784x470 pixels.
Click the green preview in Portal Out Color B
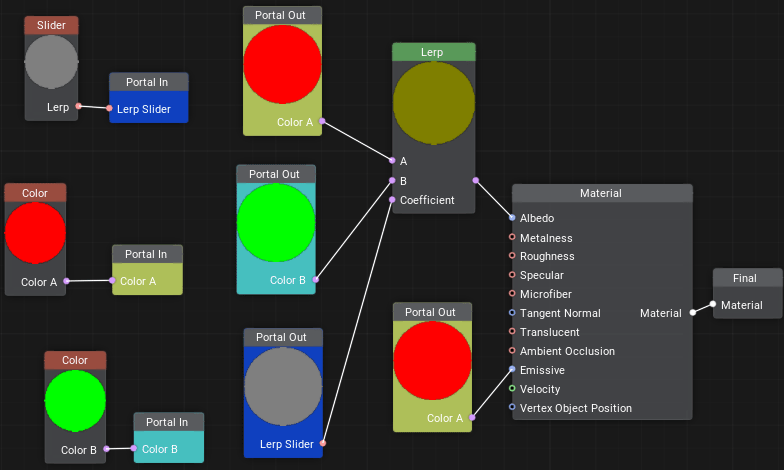point(276,224)
